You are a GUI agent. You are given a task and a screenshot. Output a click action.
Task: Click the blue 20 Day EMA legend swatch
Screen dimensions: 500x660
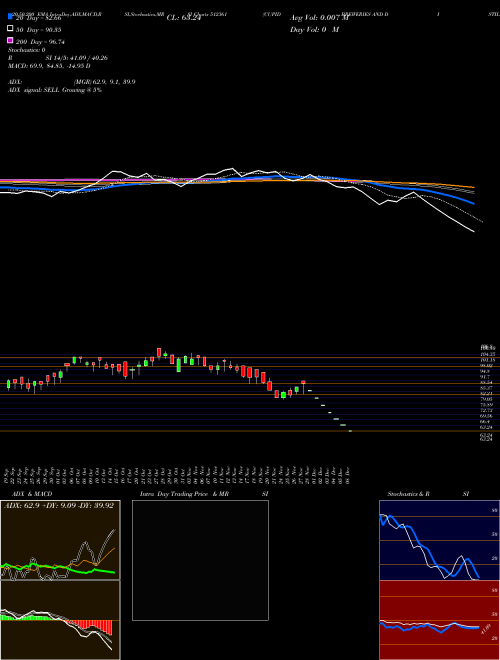point(10,16)
